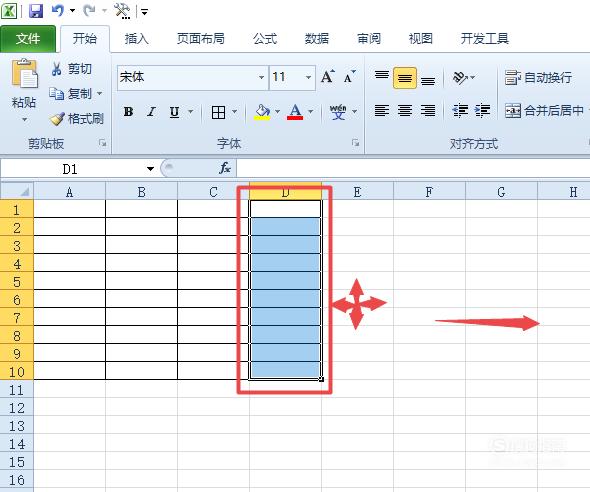590x492 pixels.
Task: Click the wén phonetic guide icon
Action: [338, 112]
